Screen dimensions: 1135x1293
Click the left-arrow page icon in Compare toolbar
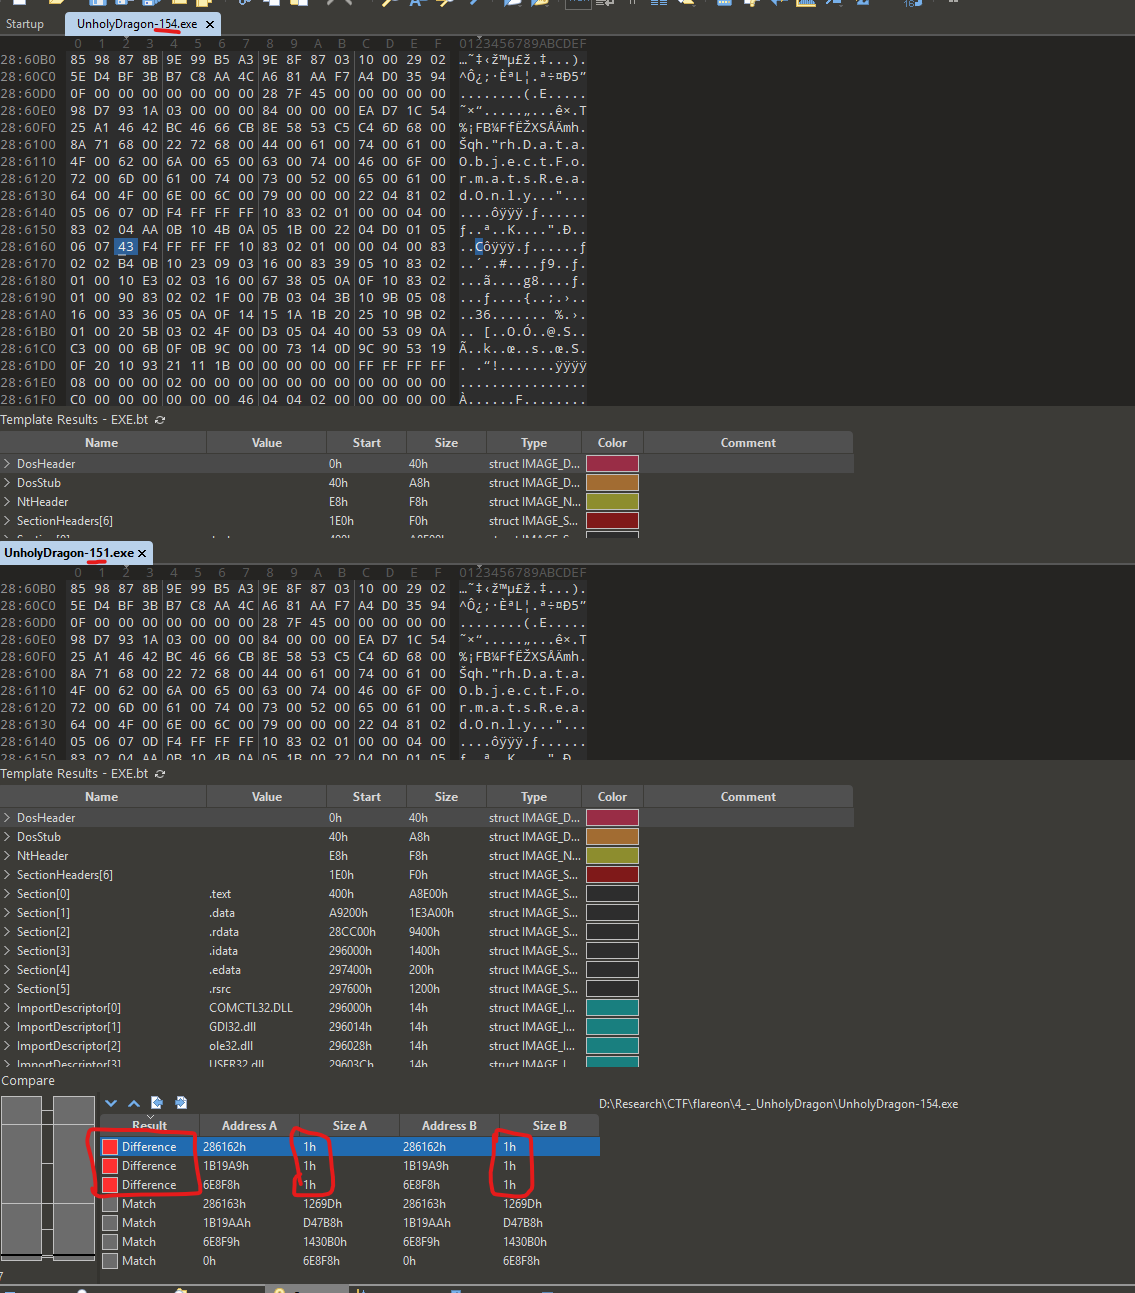(x=156, y=1103)
